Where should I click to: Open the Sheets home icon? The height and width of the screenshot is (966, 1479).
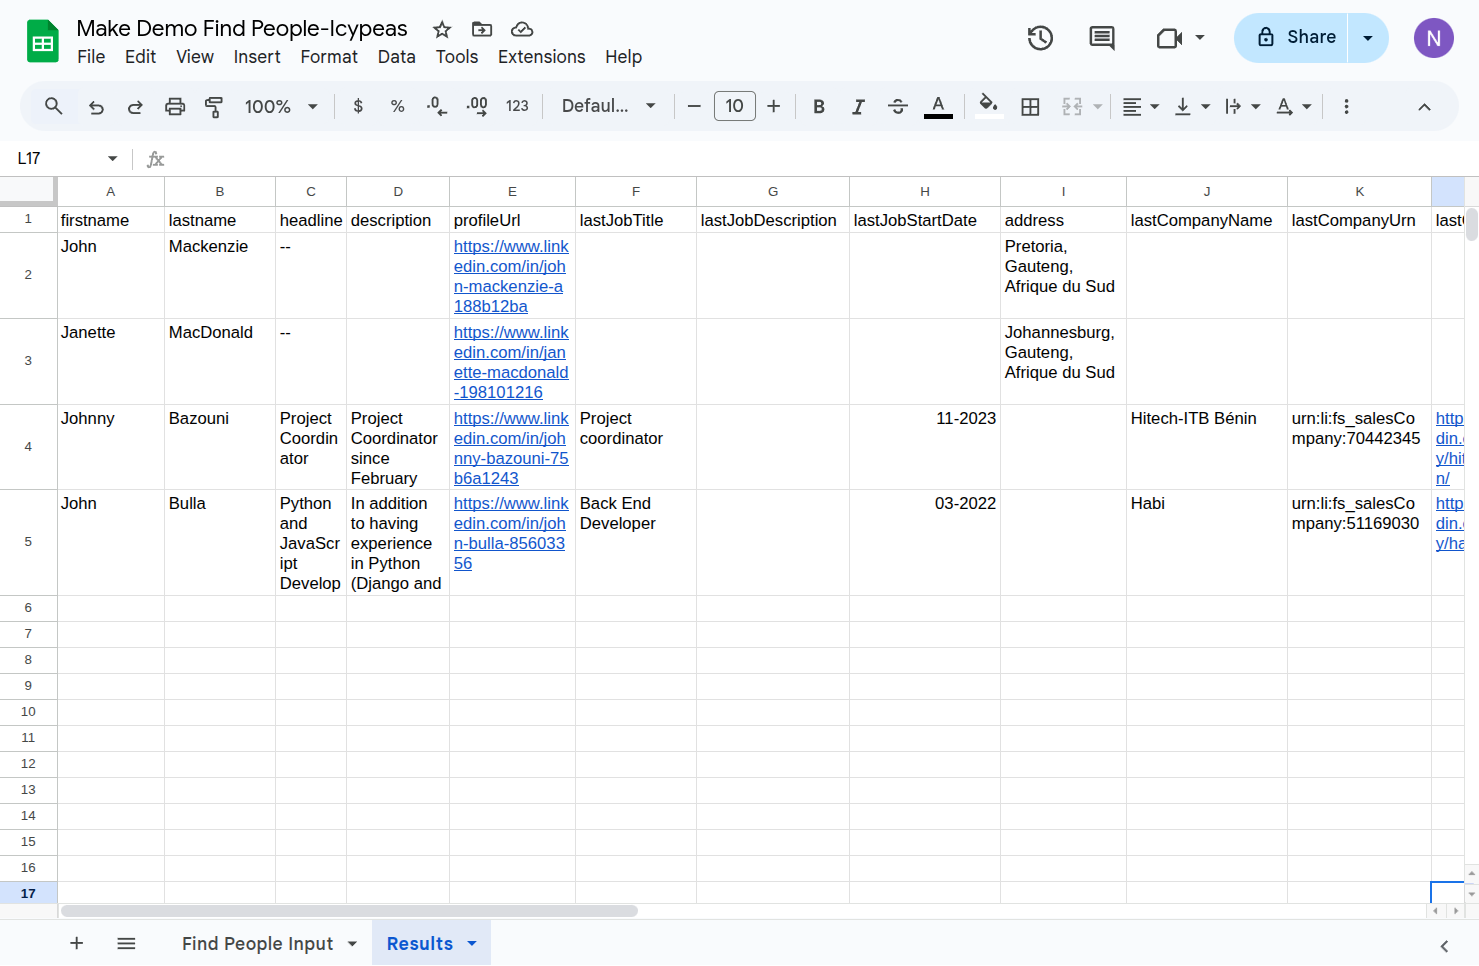point(42,41)
